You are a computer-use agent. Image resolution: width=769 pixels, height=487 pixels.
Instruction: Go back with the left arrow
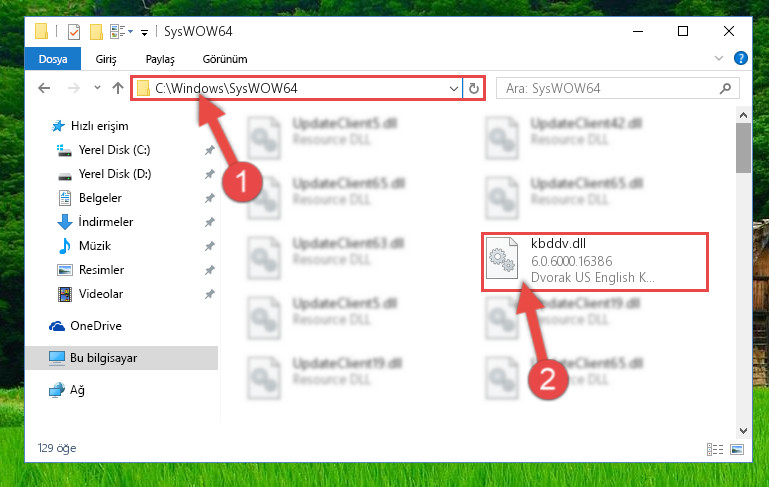coord(44,88)
